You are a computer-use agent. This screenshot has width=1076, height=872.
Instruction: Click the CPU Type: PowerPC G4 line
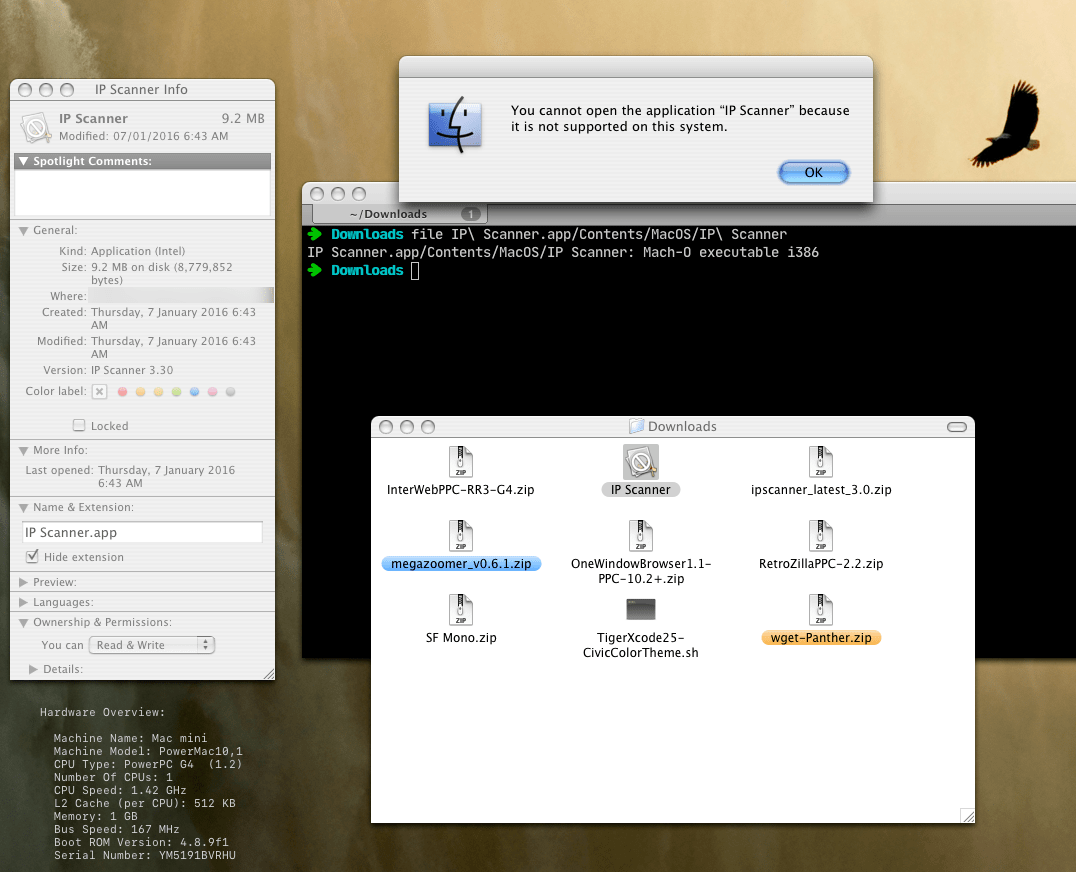[148, 764]
